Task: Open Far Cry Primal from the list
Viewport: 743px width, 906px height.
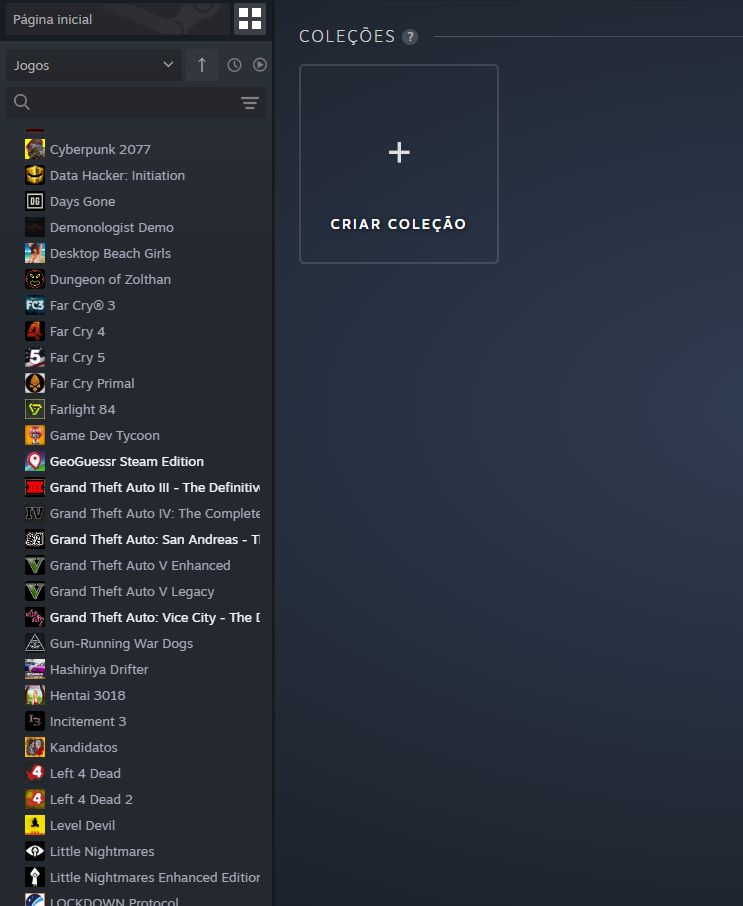Action: 92,383
